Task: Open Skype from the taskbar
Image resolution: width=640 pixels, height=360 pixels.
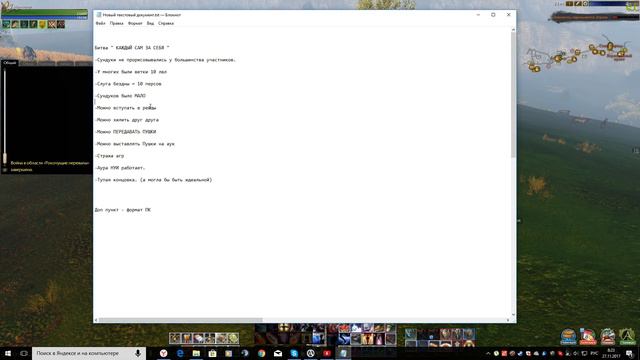Action: 294,353
